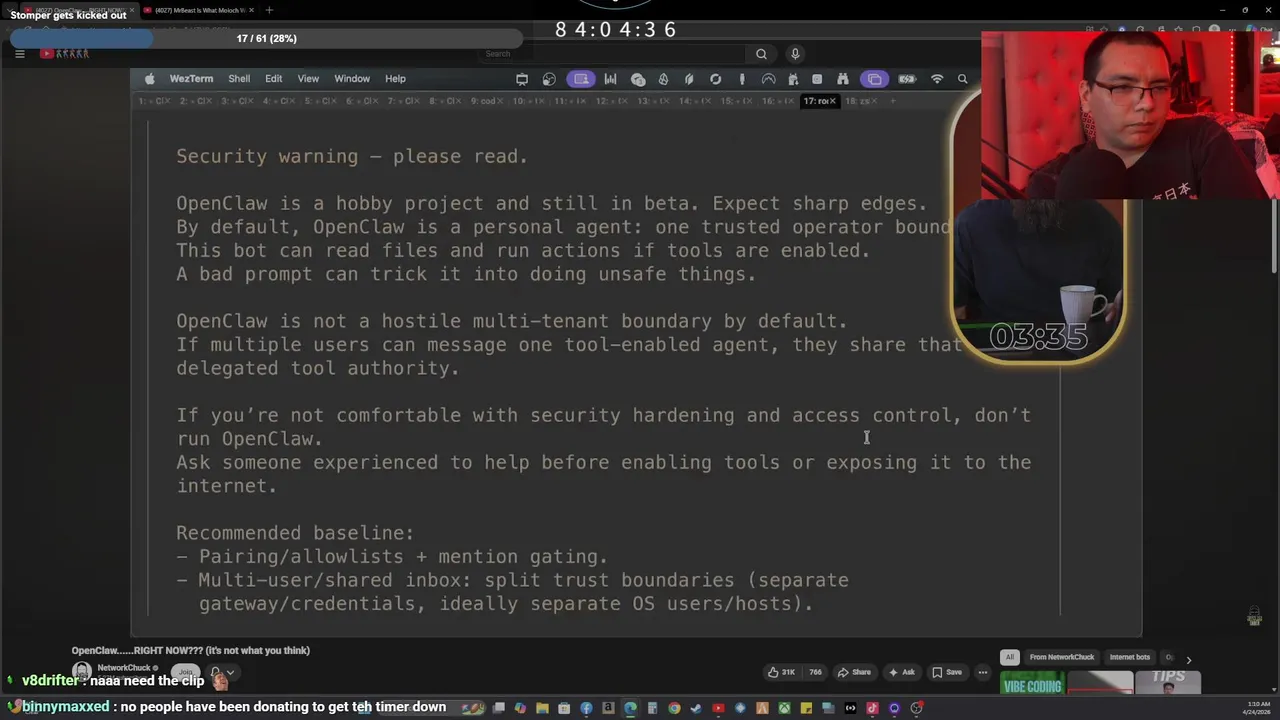Open the notification bell dropdown for NetworkChuck
Image resolution: width=1280 pixels, height=720 pixels.
222,673
